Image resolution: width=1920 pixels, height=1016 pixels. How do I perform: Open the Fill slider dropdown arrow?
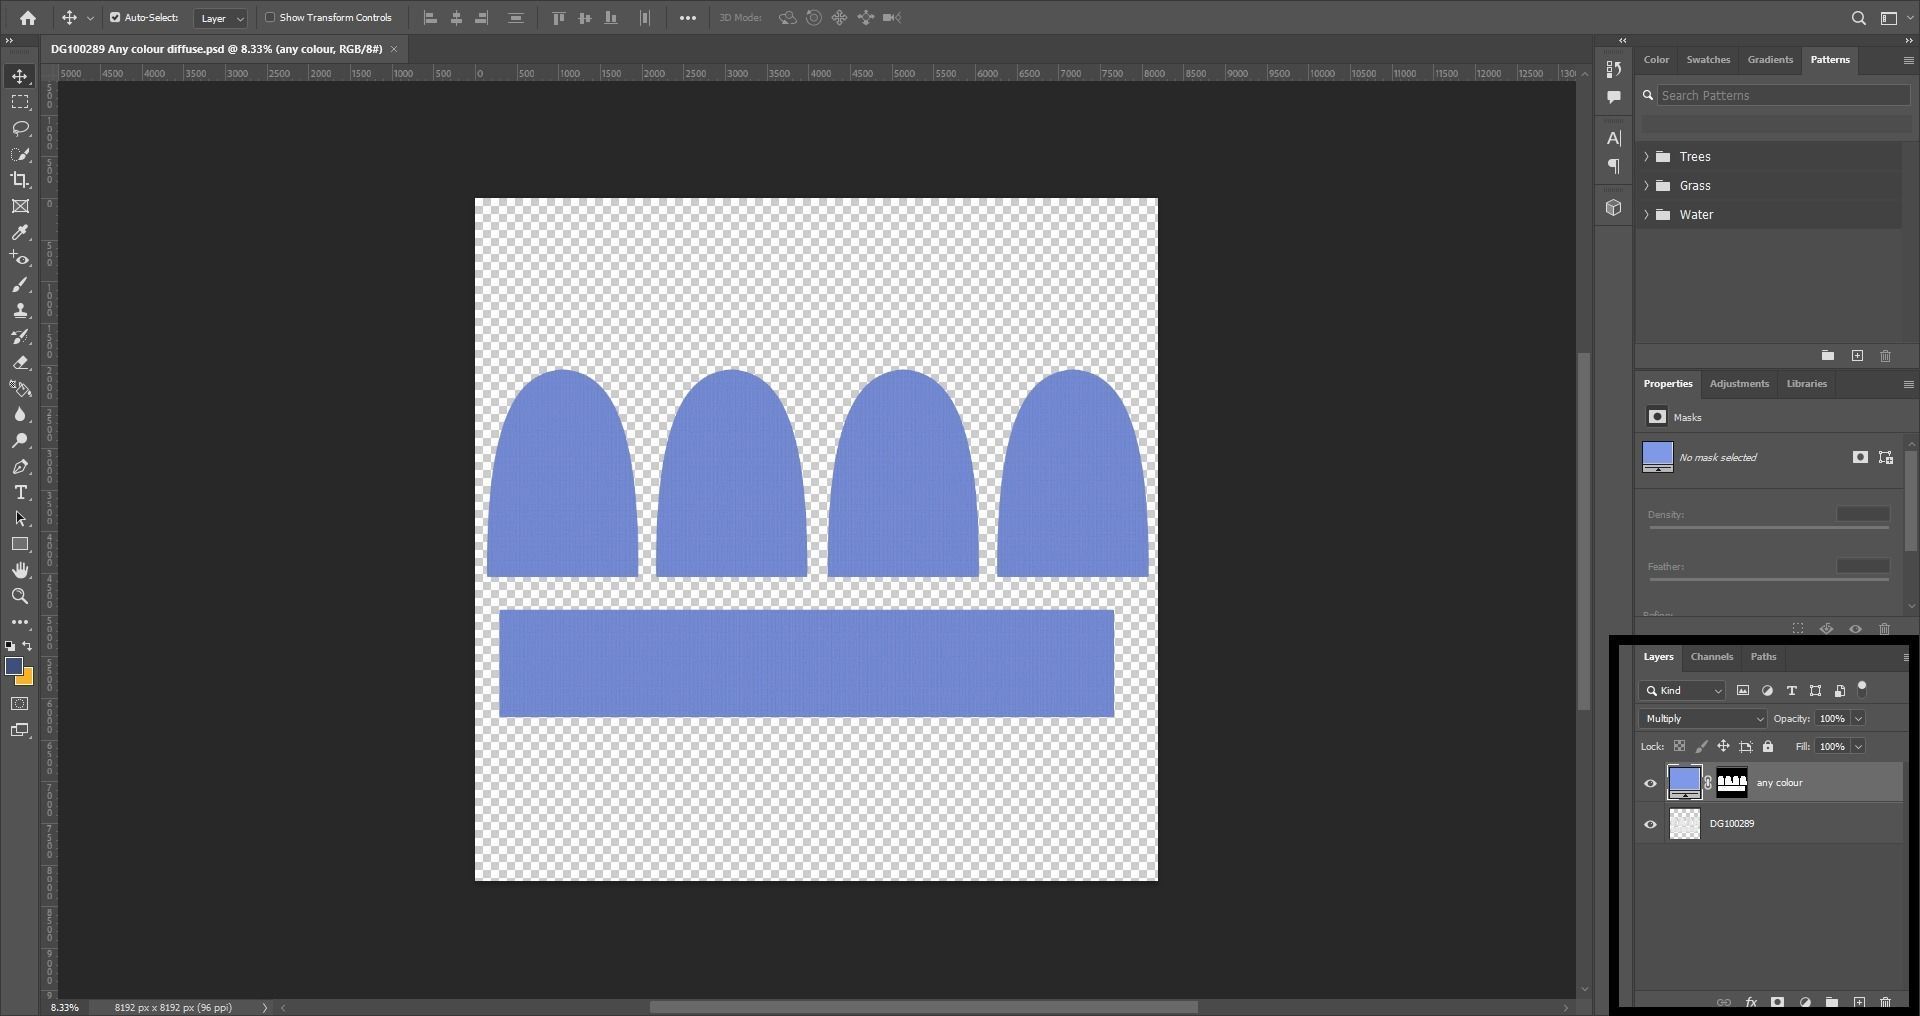pyautogui.click(x=1859, y=747)
